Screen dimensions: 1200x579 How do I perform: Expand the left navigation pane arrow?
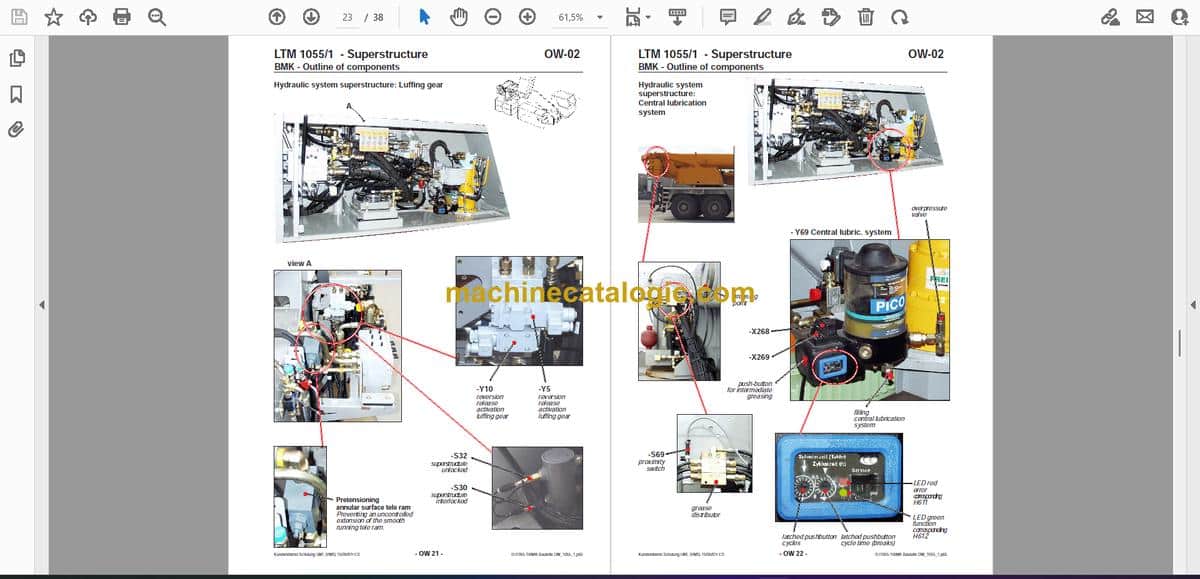[x=41, y=305]
